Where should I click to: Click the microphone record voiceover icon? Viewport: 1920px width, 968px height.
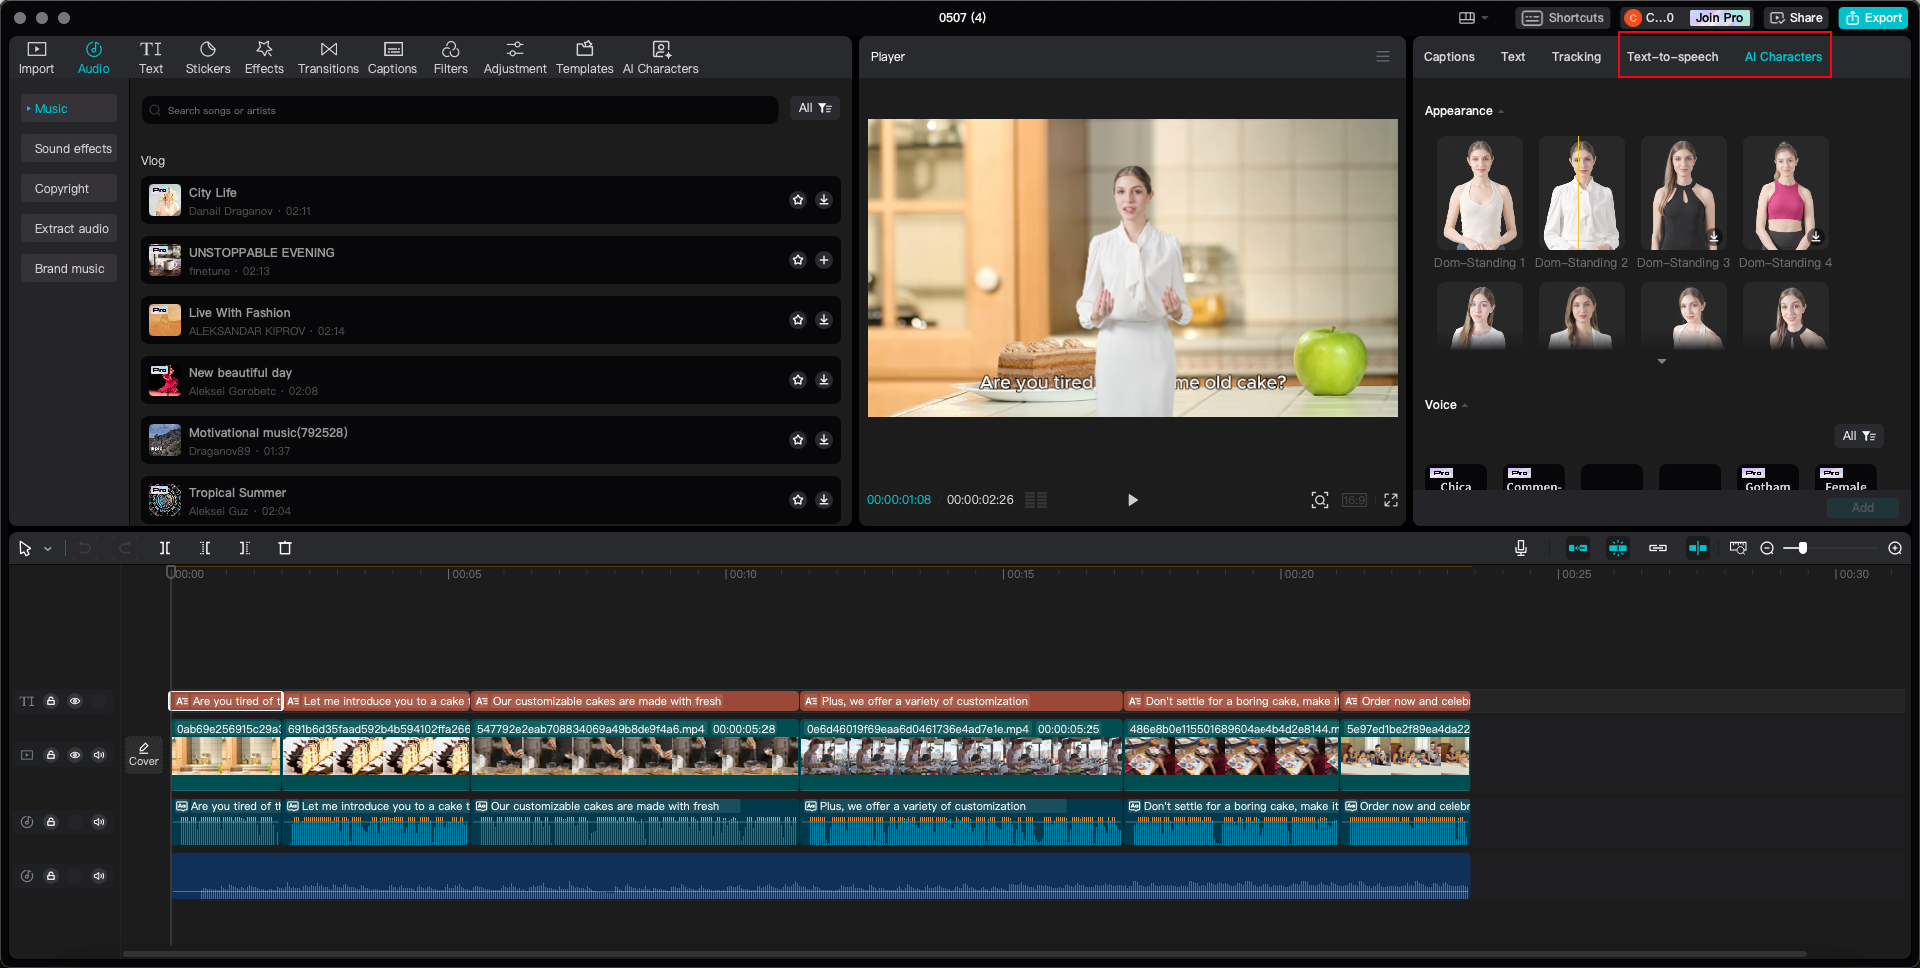[1520, 548]
